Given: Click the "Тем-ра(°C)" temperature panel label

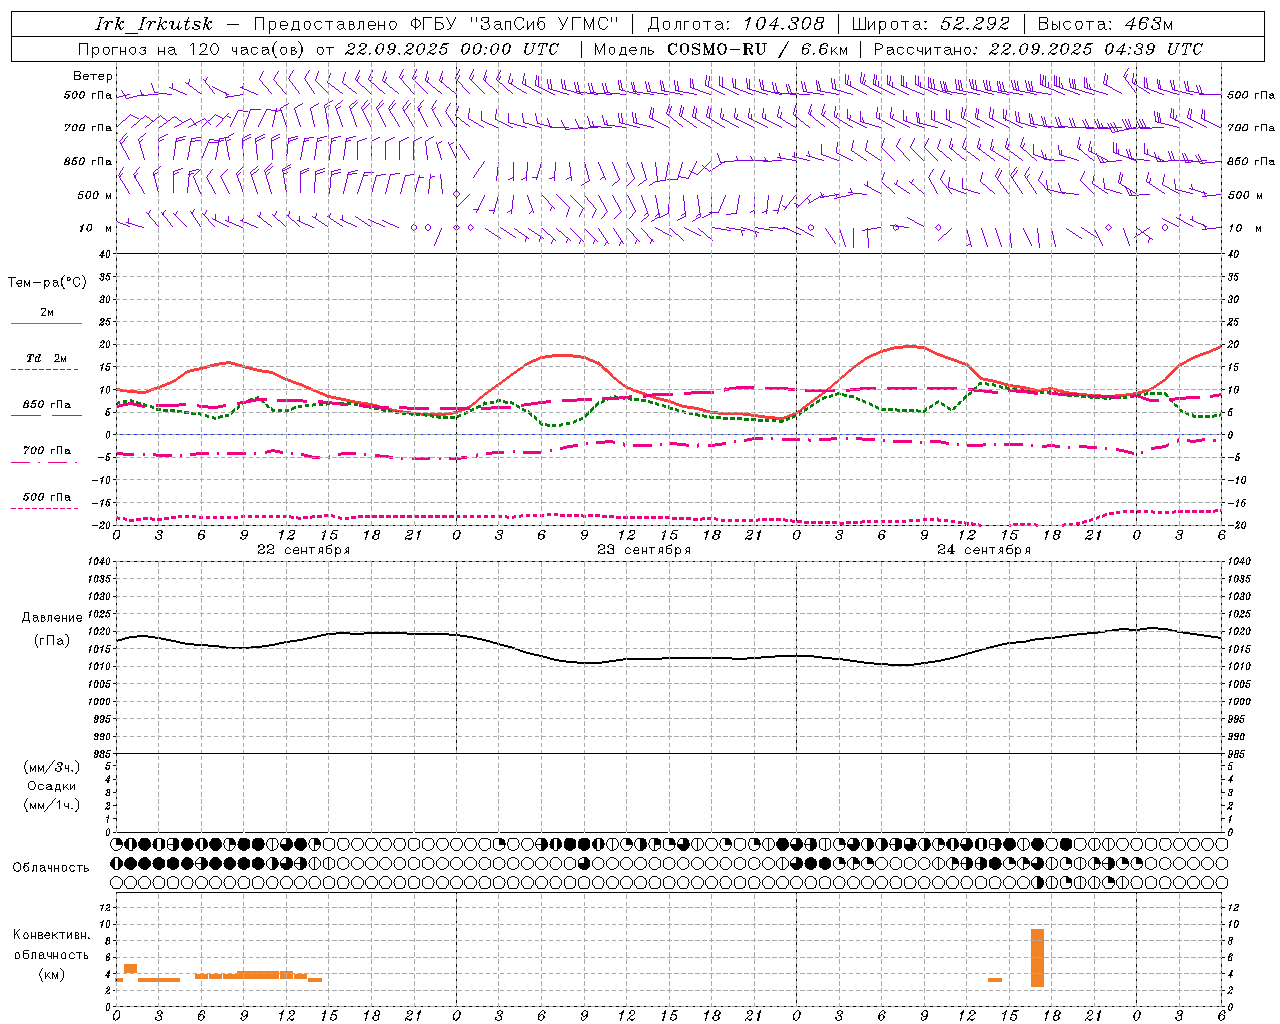Looking at the screenshot, I should click(47, 283).
